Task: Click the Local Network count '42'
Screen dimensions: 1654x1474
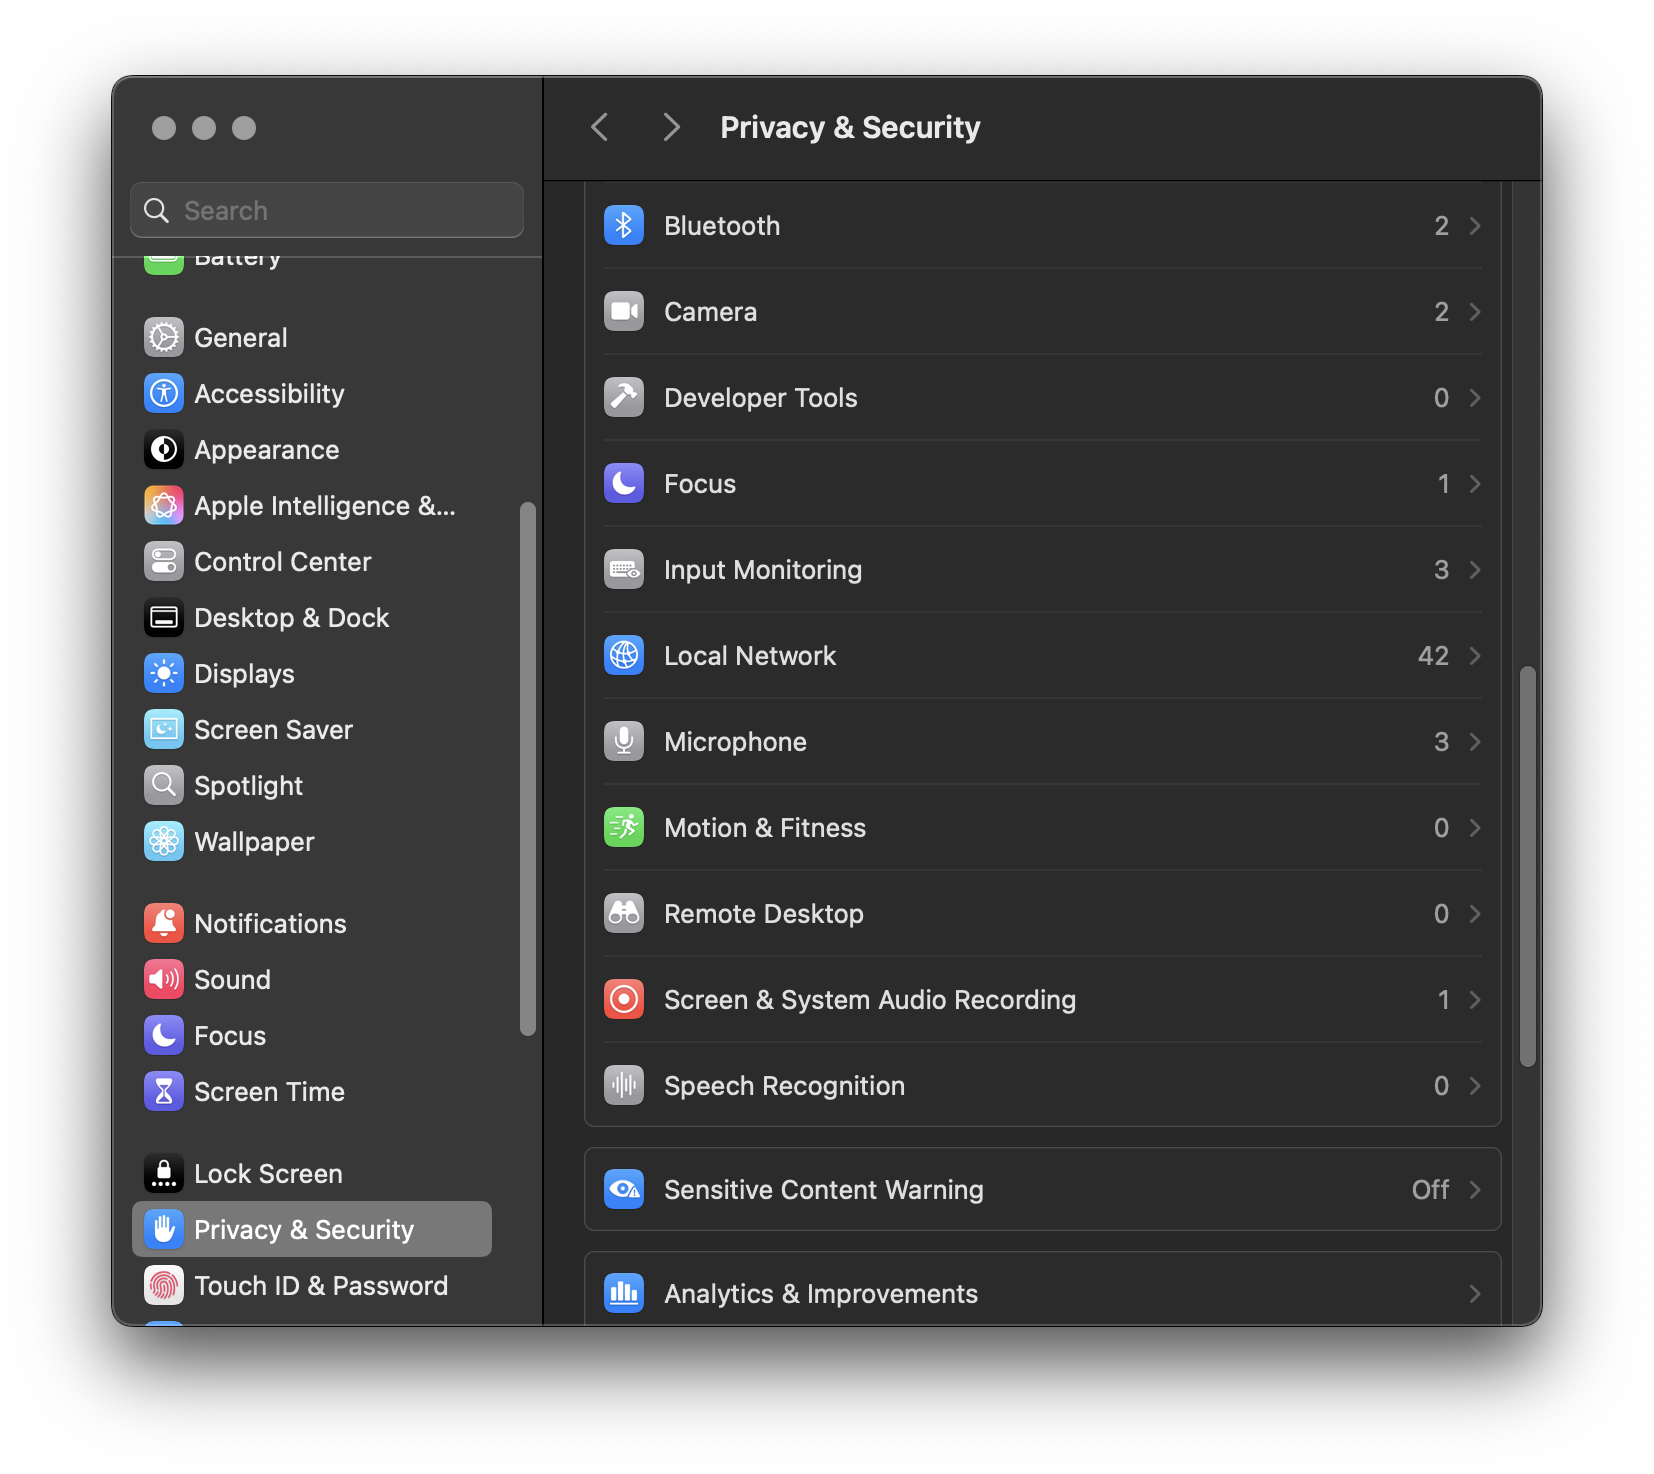Action: coord(1433,656)
